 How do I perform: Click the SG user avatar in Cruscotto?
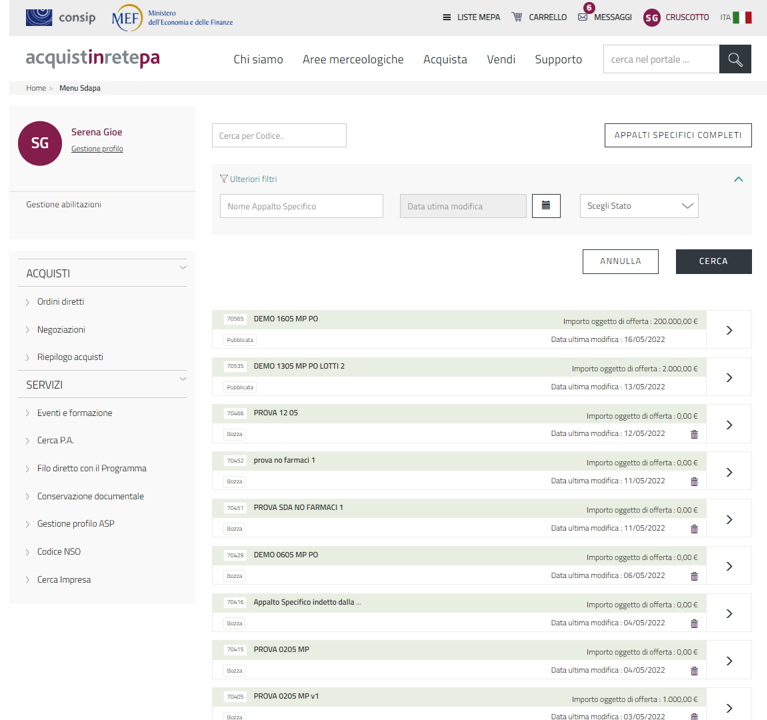click(x=652, y=18)
